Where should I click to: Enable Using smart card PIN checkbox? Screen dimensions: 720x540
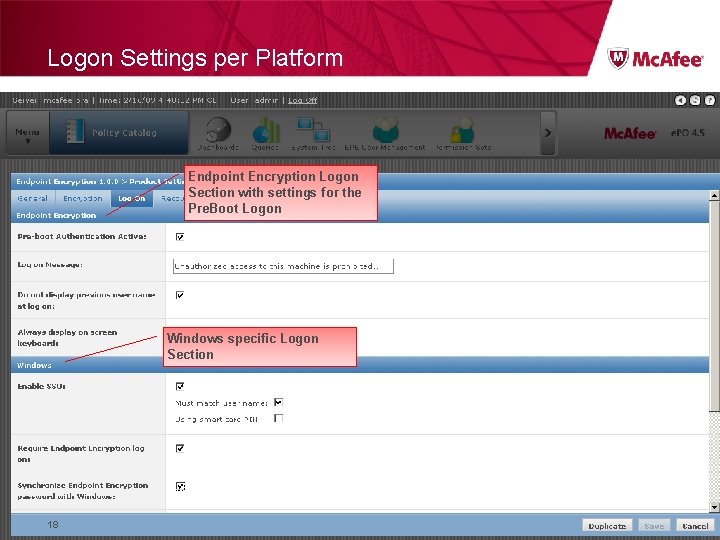(278, 418)
